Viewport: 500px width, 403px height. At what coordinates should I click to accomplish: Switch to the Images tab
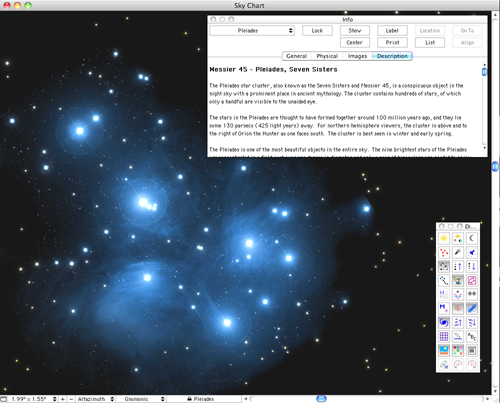pyautogui.click(x=357, y=56)
